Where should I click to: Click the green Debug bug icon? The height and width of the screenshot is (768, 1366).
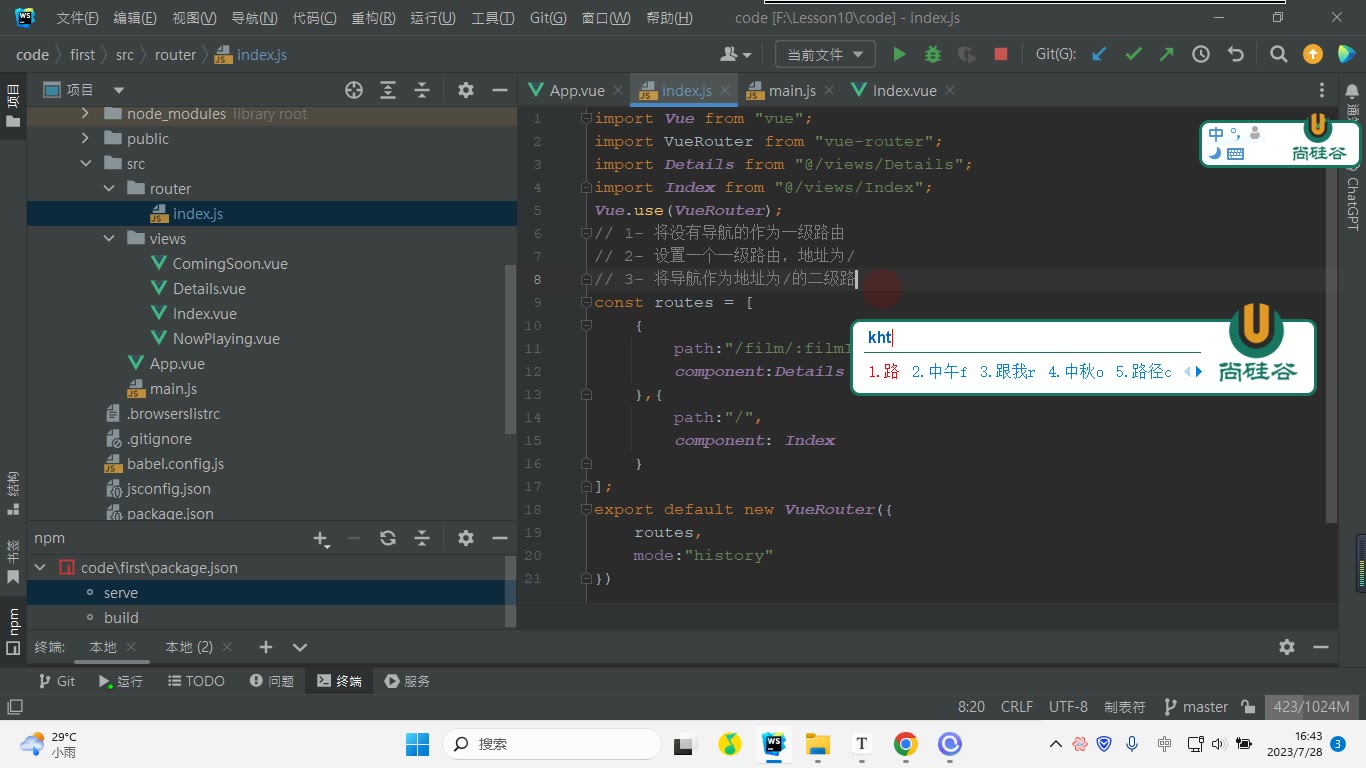pyautogui.click(x=933, y=54)
